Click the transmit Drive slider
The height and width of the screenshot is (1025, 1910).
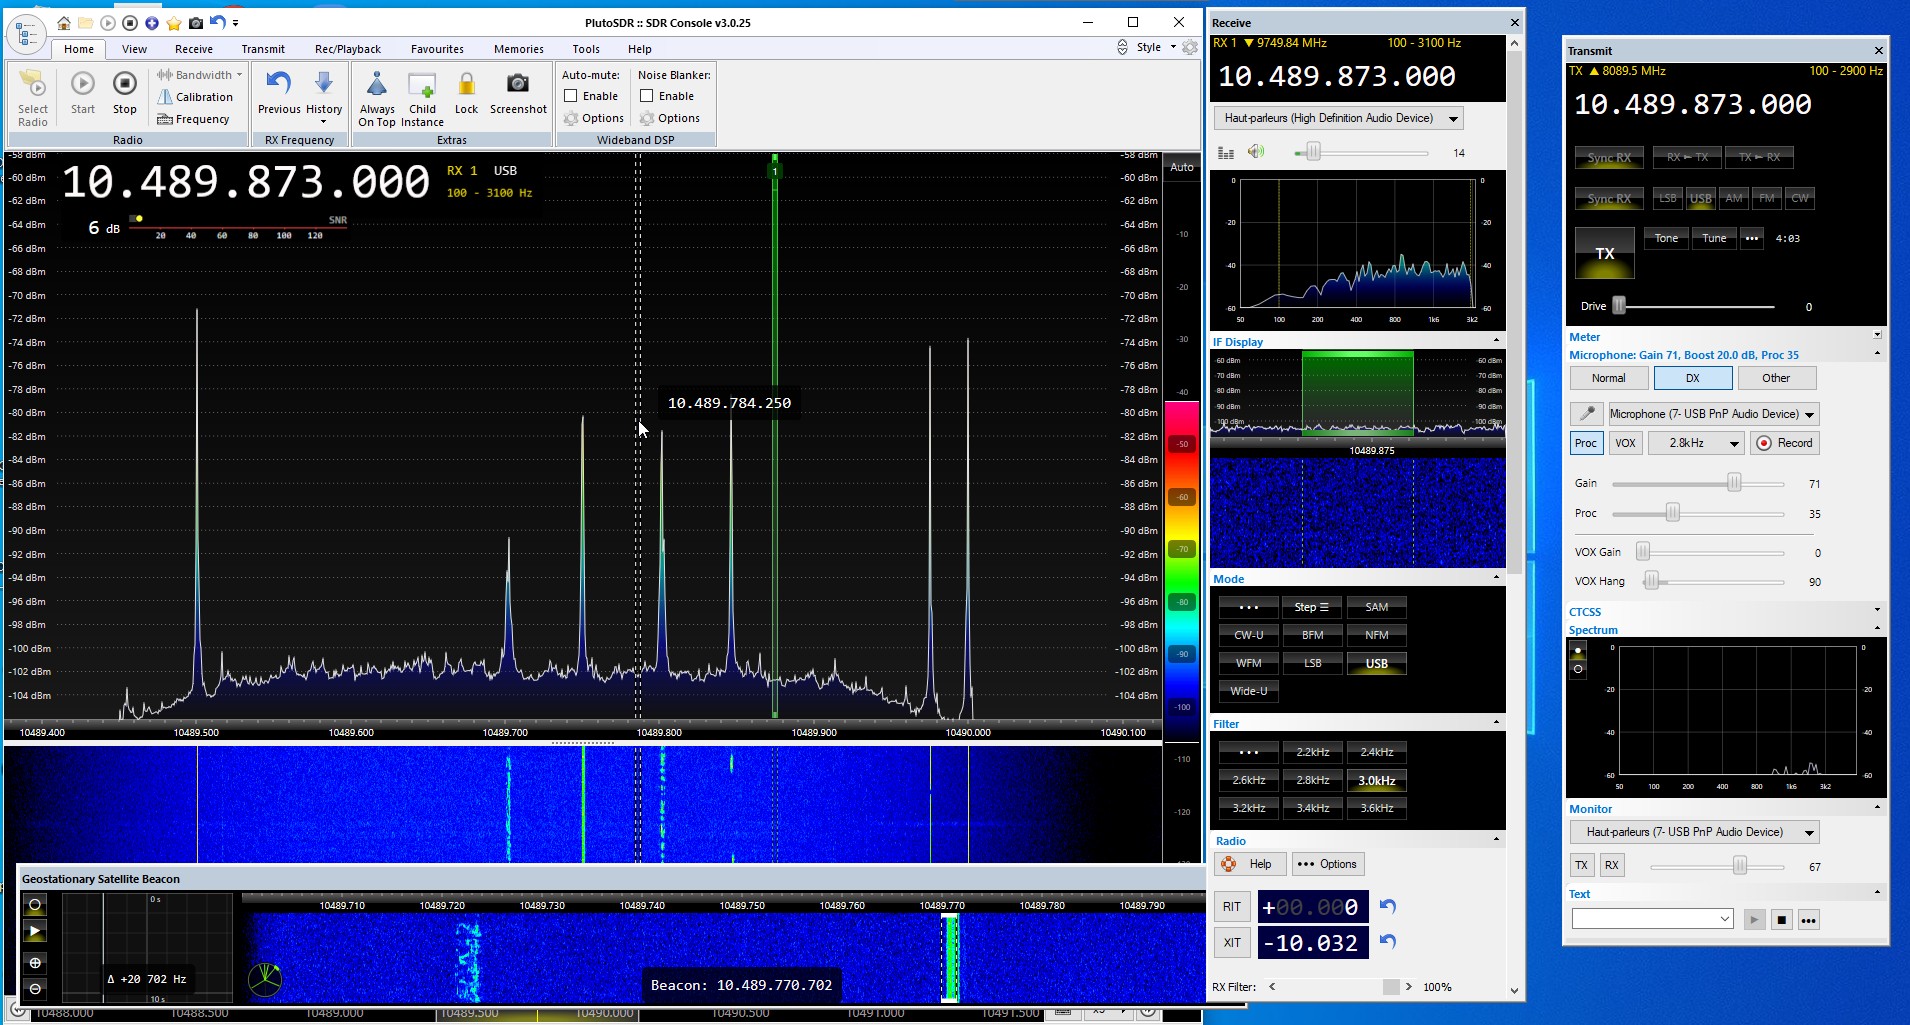[1619, 306]
